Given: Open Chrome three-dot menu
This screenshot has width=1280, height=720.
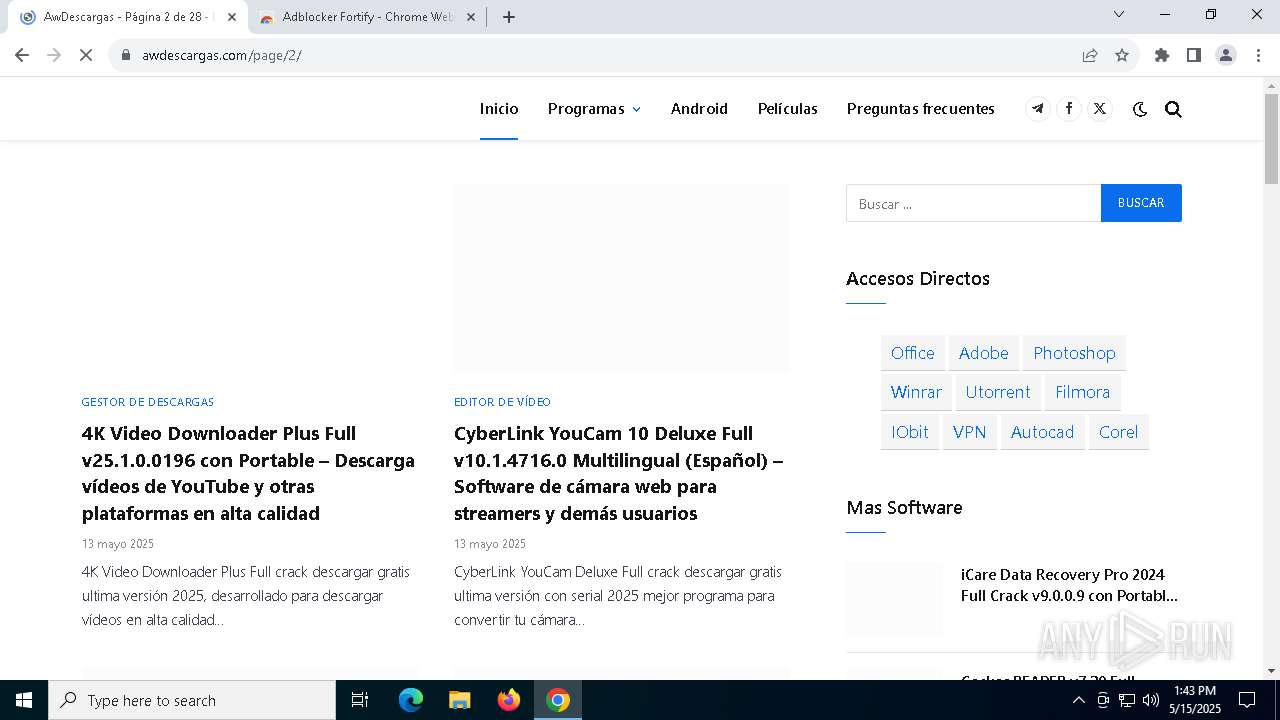Looking at the screenshot, I should 1258,55.
